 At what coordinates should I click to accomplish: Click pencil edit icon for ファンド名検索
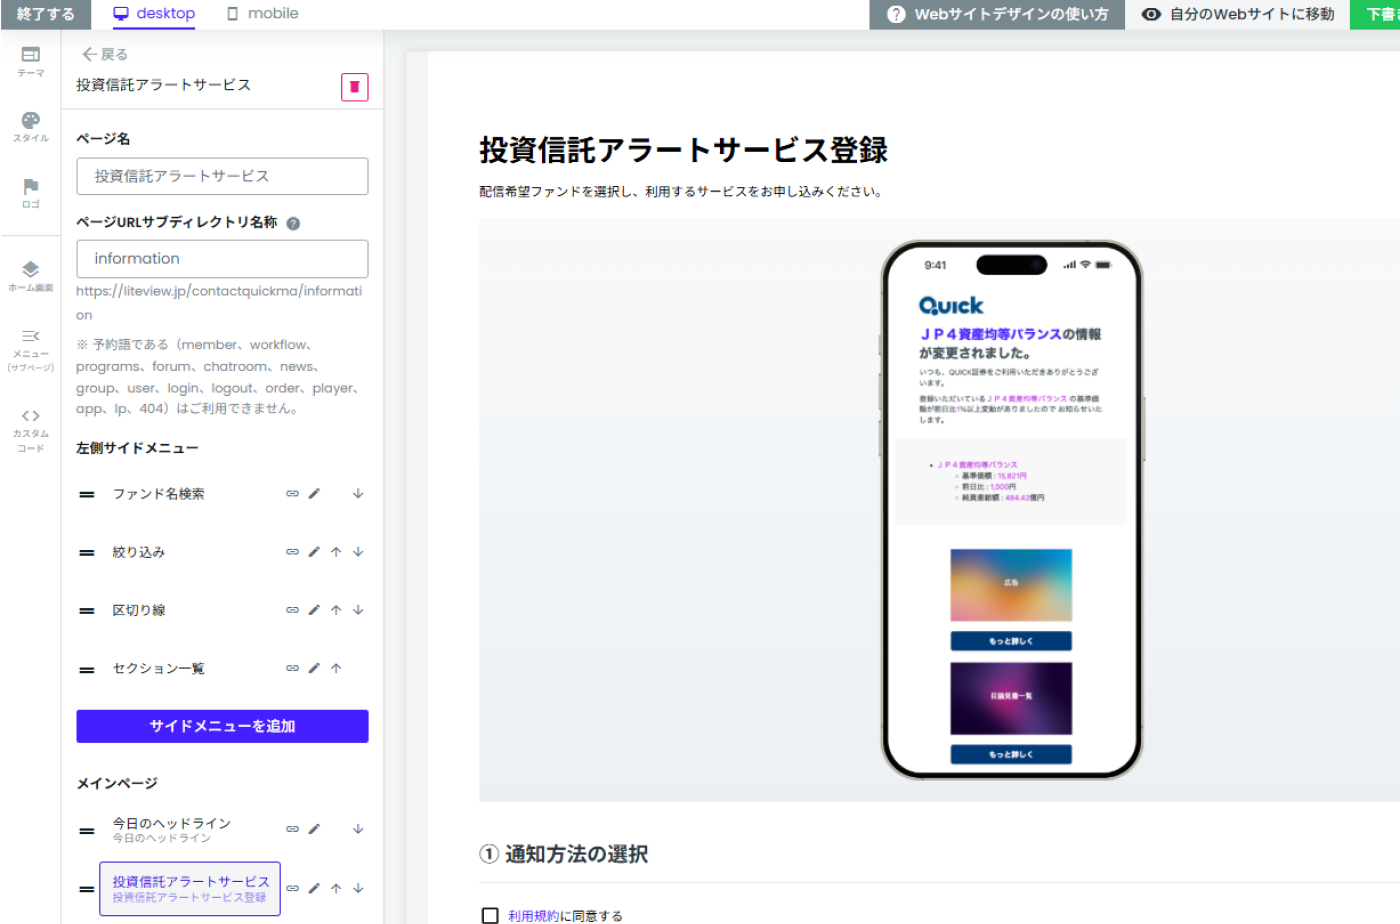click(314, 494)
